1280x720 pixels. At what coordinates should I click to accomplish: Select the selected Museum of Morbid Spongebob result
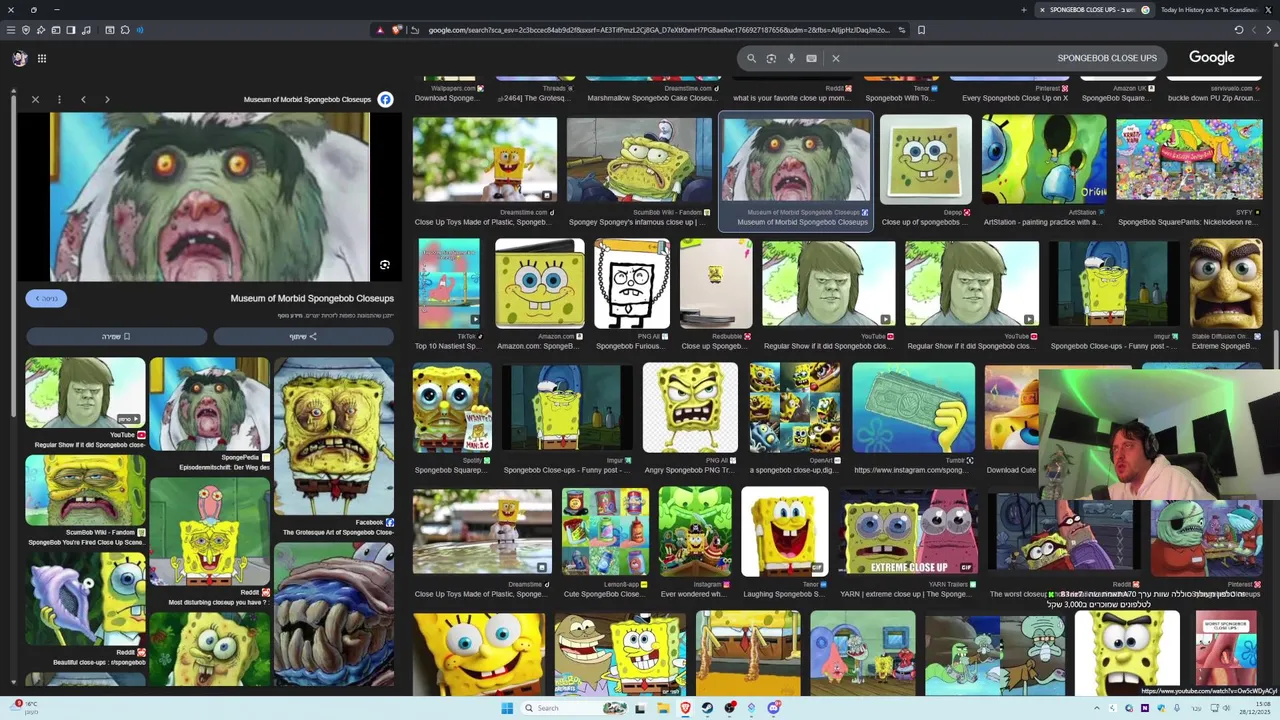tap(796, 172)
